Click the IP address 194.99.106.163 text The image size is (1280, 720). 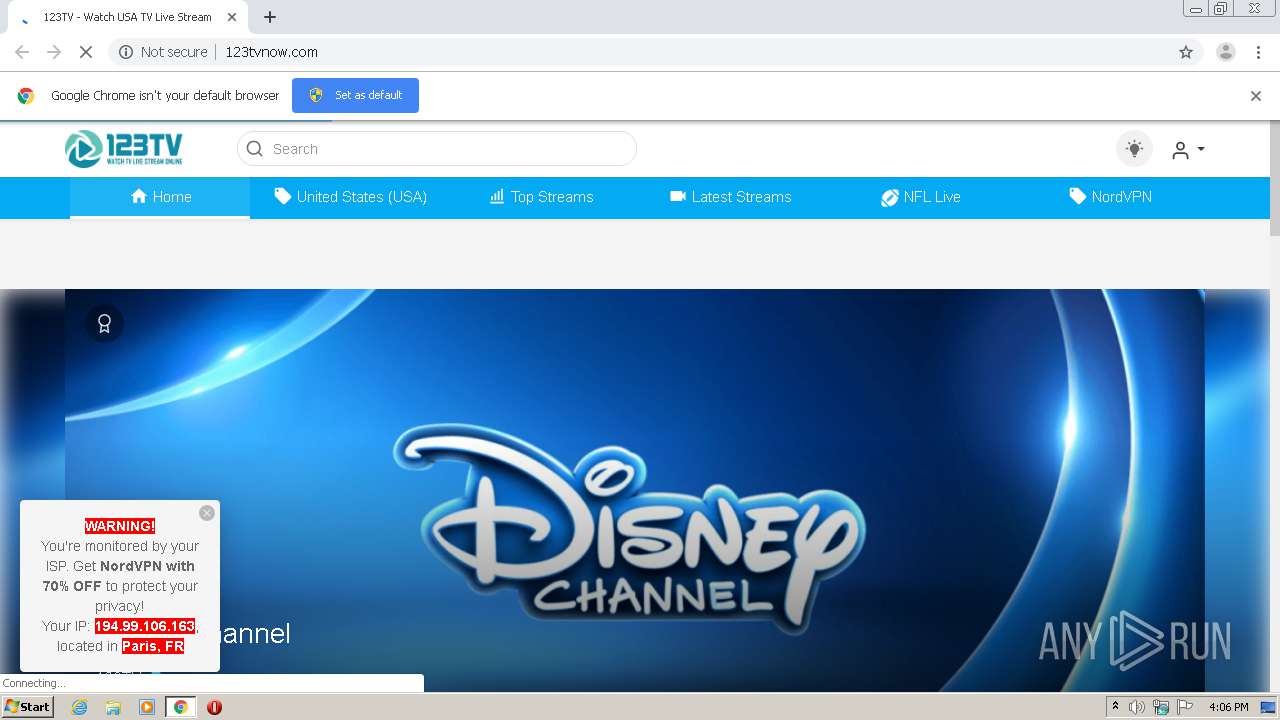click(x=145, y=626)
